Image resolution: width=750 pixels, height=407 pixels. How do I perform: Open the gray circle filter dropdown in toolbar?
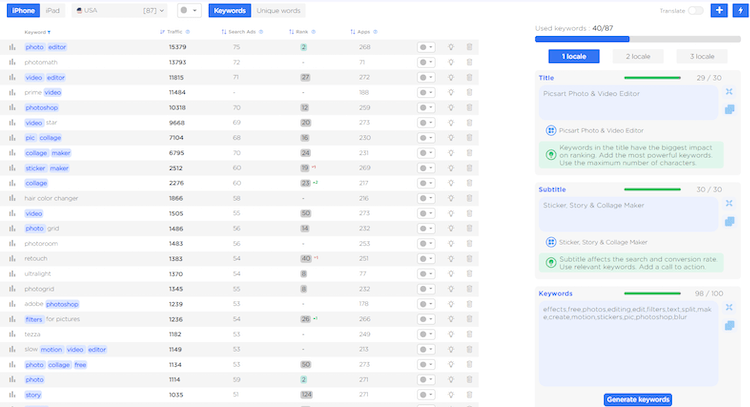(189, 11)
